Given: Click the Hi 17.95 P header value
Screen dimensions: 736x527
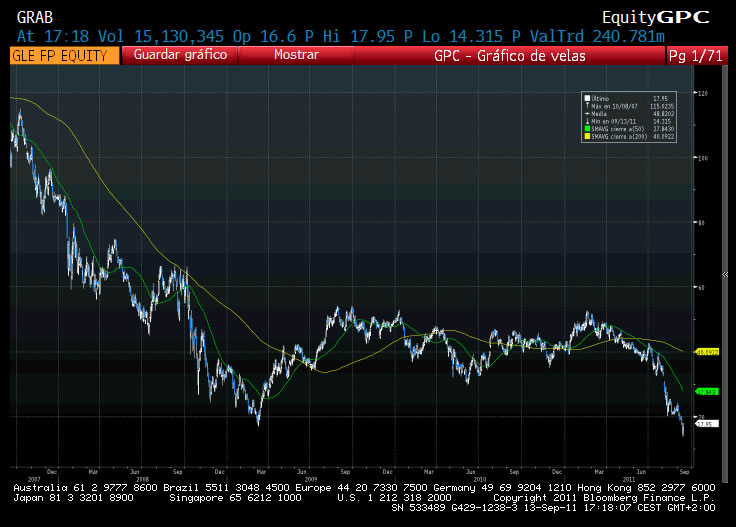Looking at the screenshot, I should click(367, 36).
